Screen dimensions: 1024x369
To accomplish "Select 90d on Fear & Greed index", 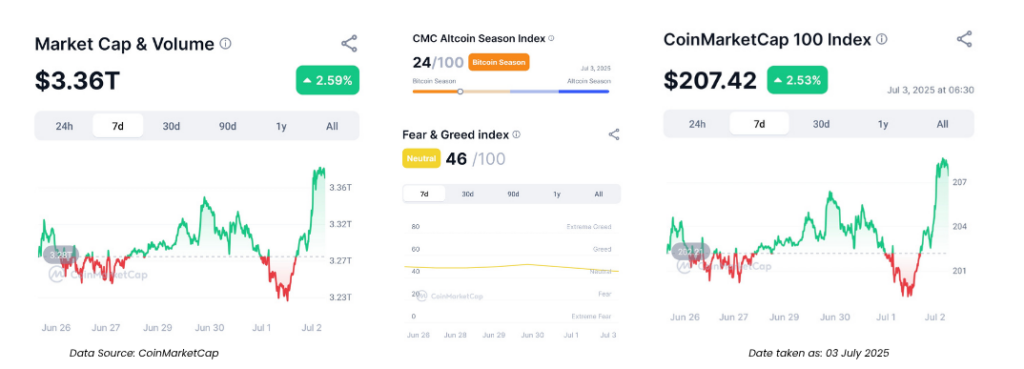I will [513, 194].
